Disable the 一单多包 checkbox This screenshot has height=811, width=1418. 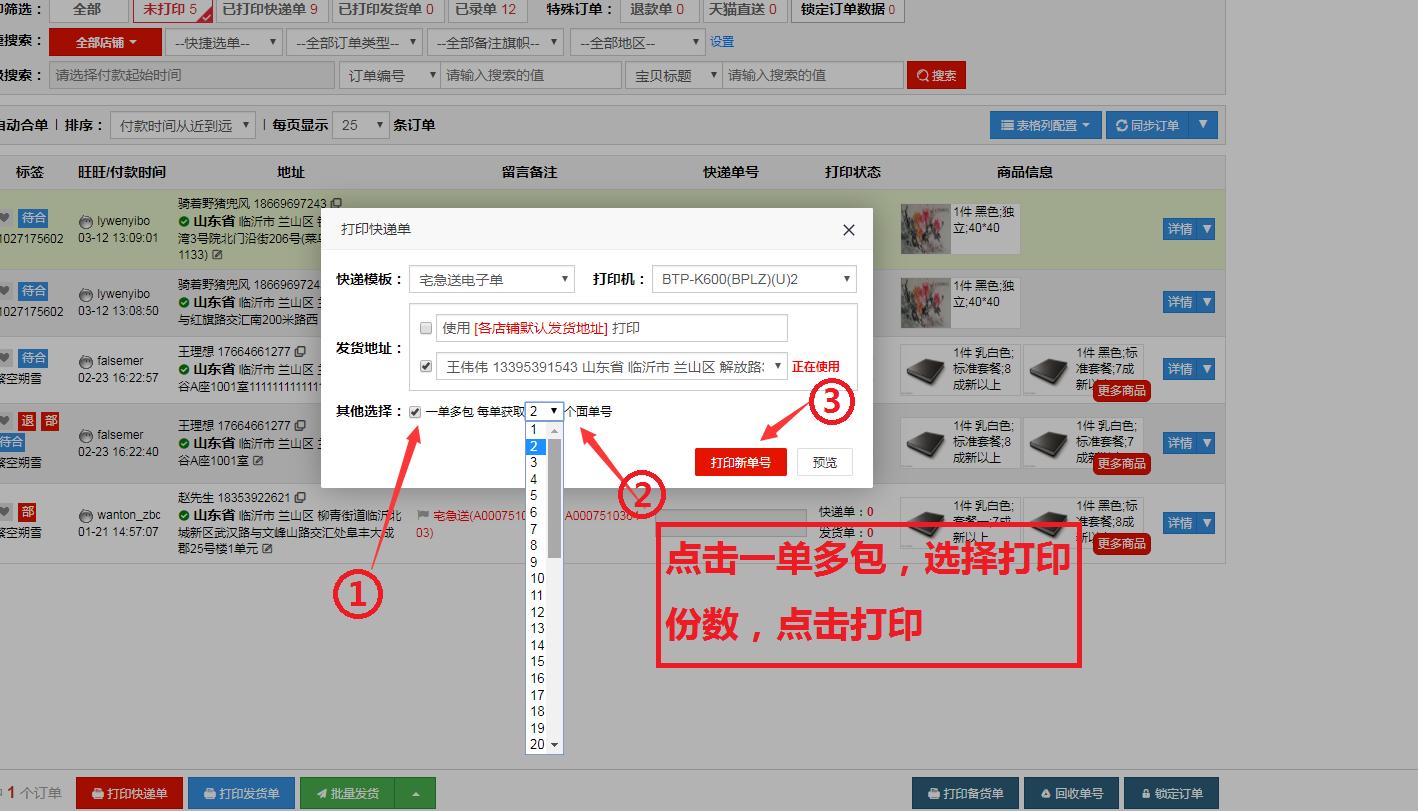[413, 410]
